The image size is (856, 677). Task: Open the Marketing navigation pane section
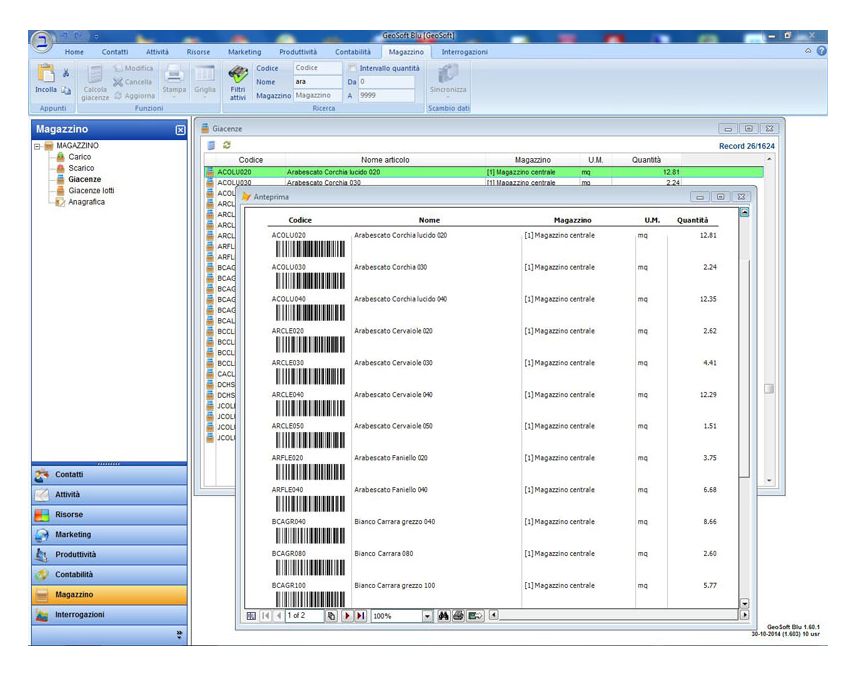(x=109, y=535)
